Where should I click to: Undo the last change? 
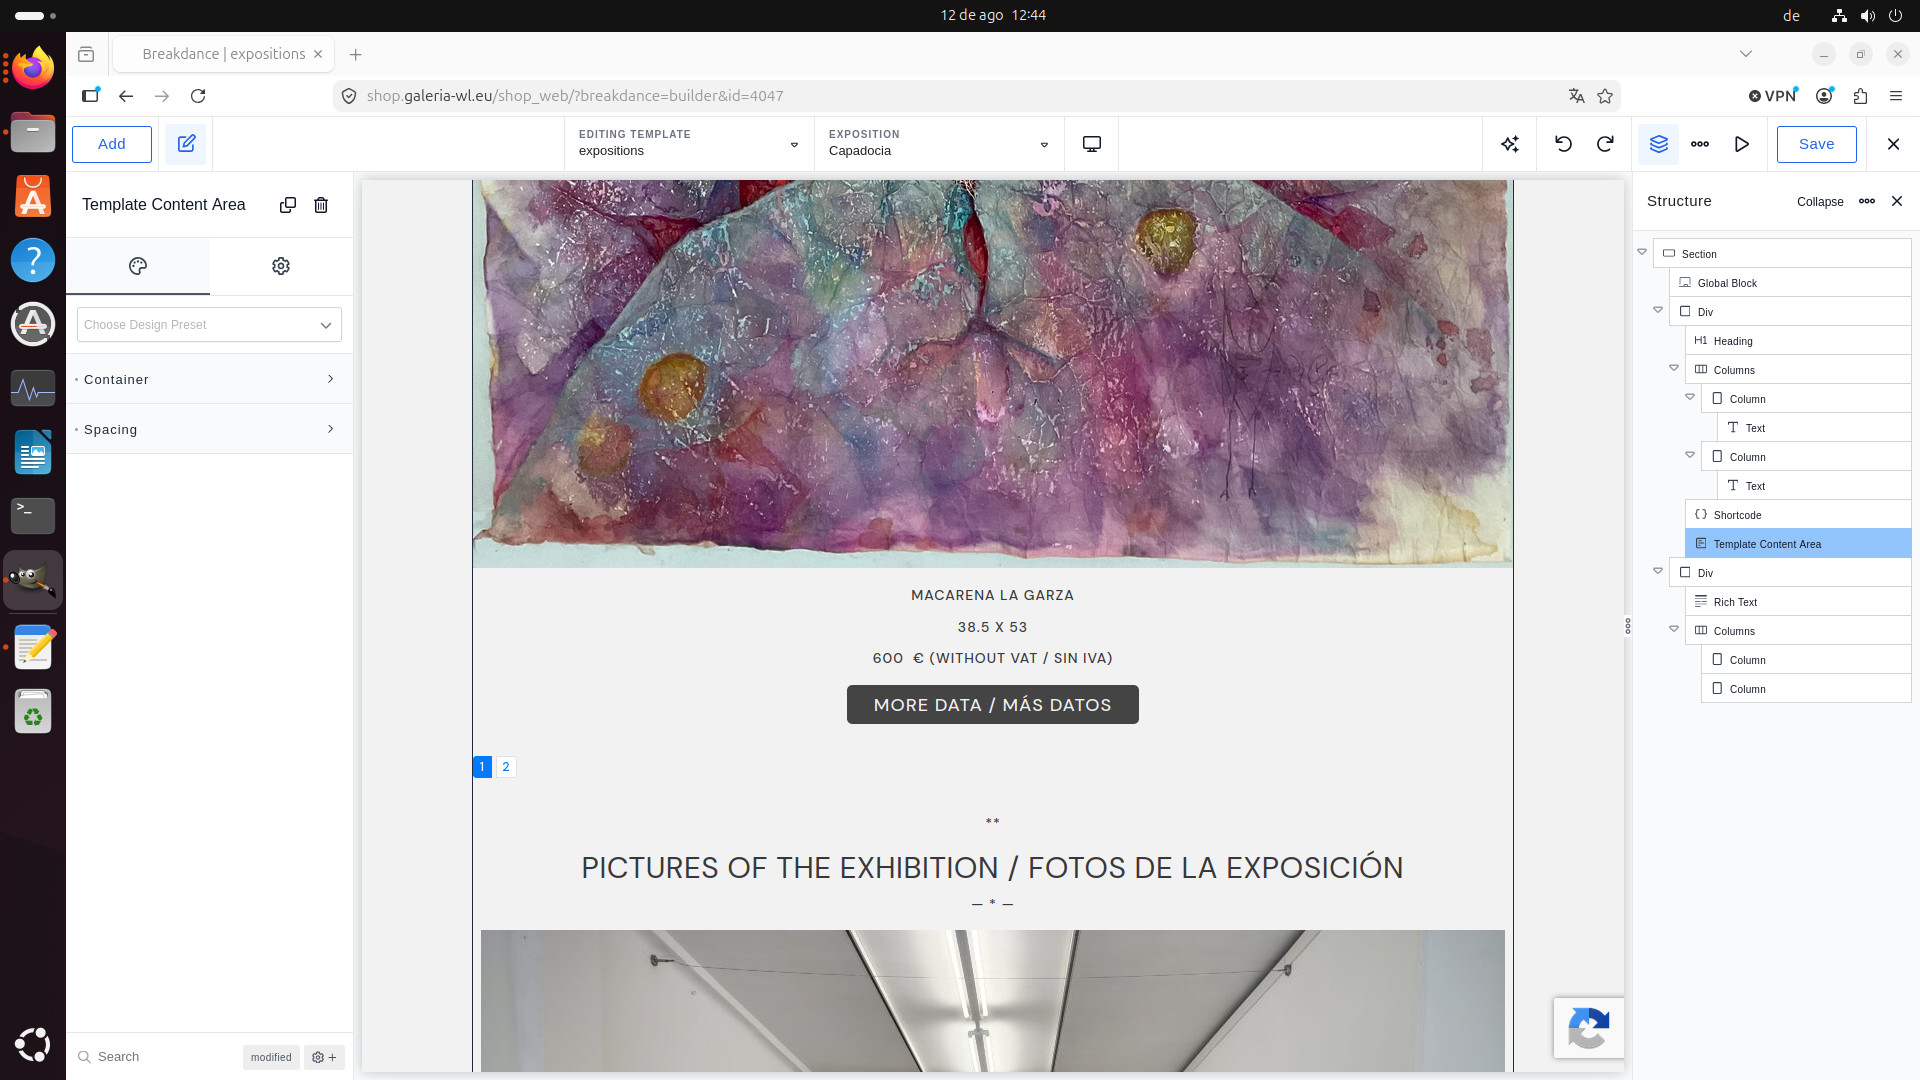(1563, 144)
